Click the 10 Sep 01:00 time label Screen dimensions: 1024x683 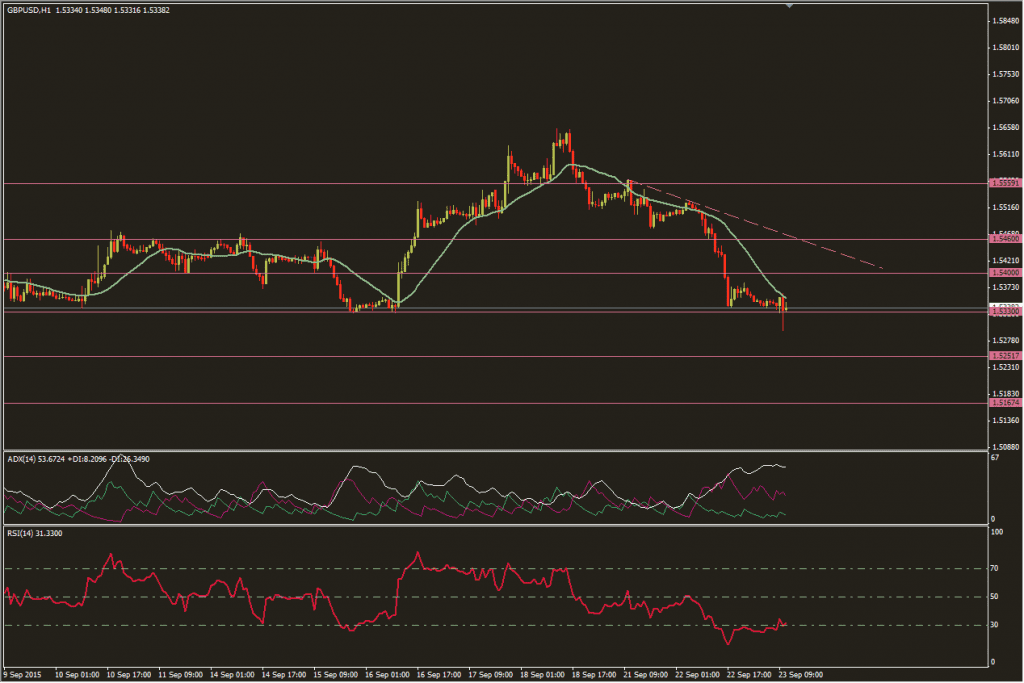[77, 675]
